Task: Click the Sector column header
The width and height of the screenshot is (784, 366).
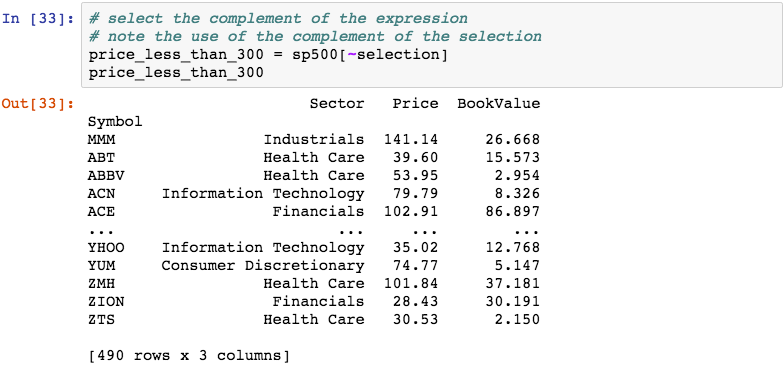Action: [x=337, y=104]
